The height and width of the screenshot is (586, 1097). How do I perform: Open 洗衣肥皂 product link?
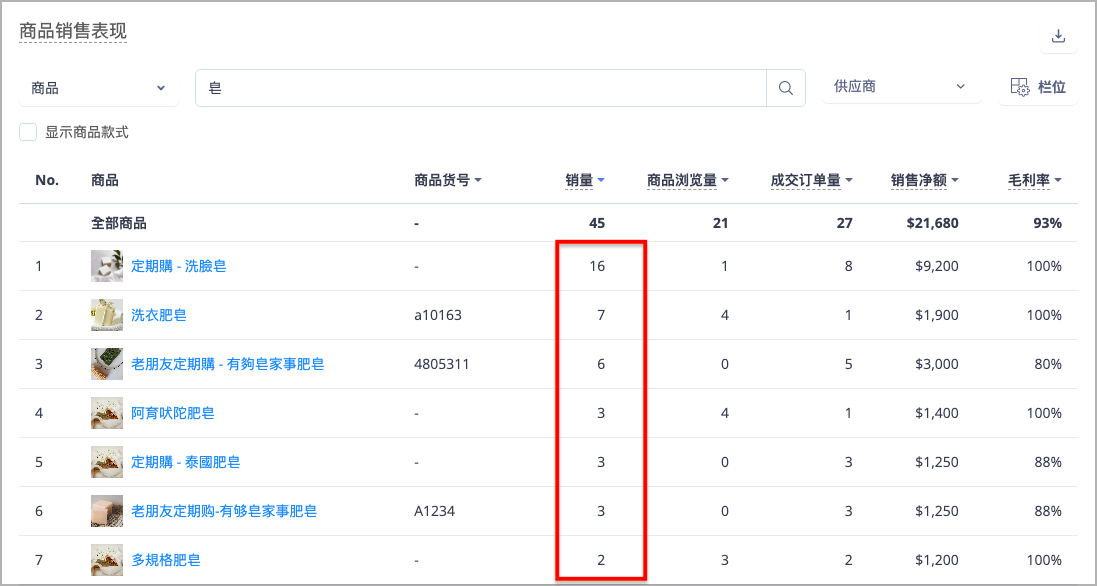(x=159, y=315)
